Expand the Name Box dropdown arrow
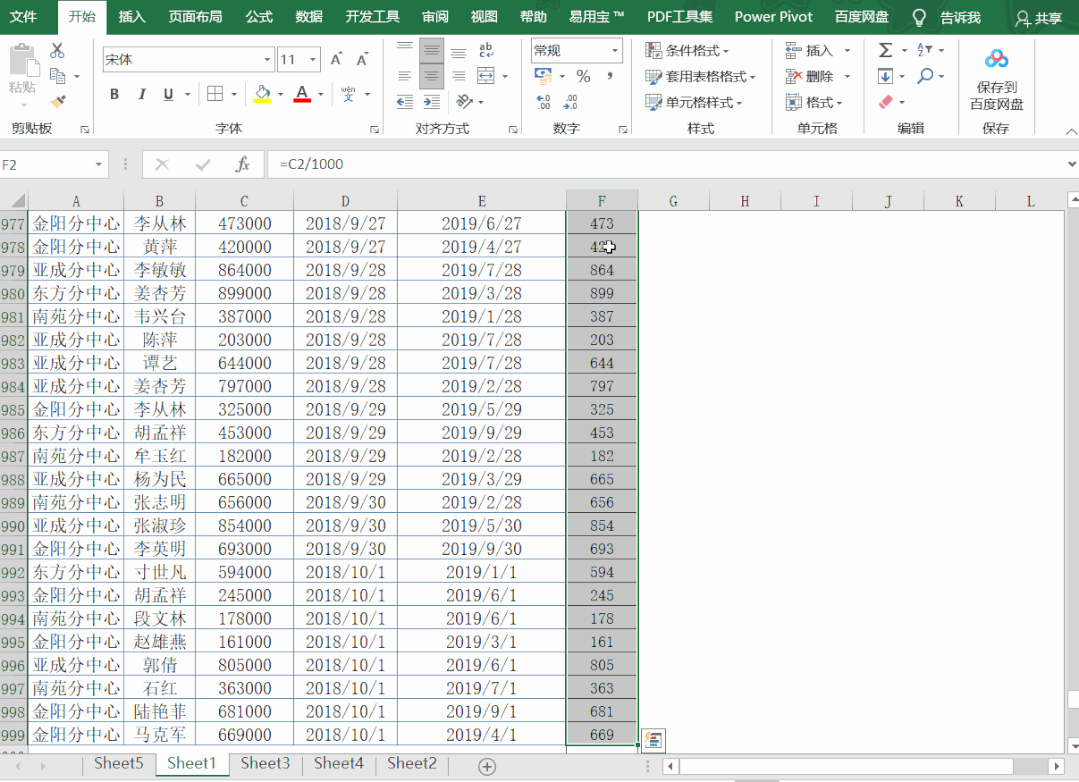 coord(98,165)
